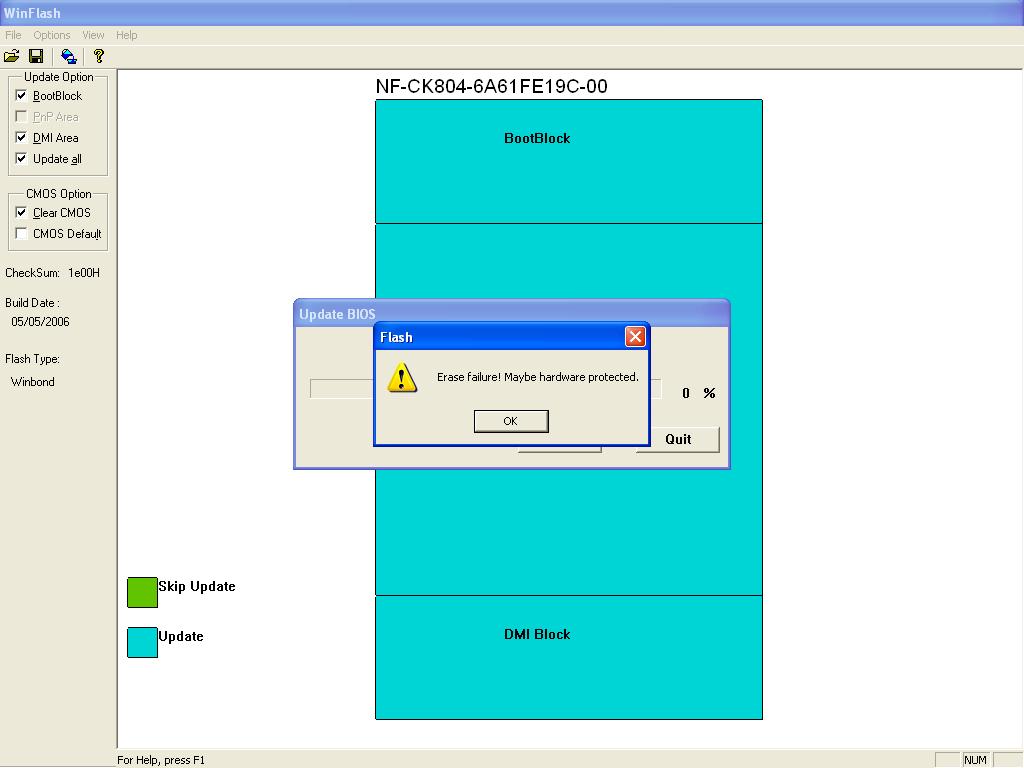Click the BootBlock region in the BIOS map
This screenshot has height=768, width=1024.
(x=569, y=161)
